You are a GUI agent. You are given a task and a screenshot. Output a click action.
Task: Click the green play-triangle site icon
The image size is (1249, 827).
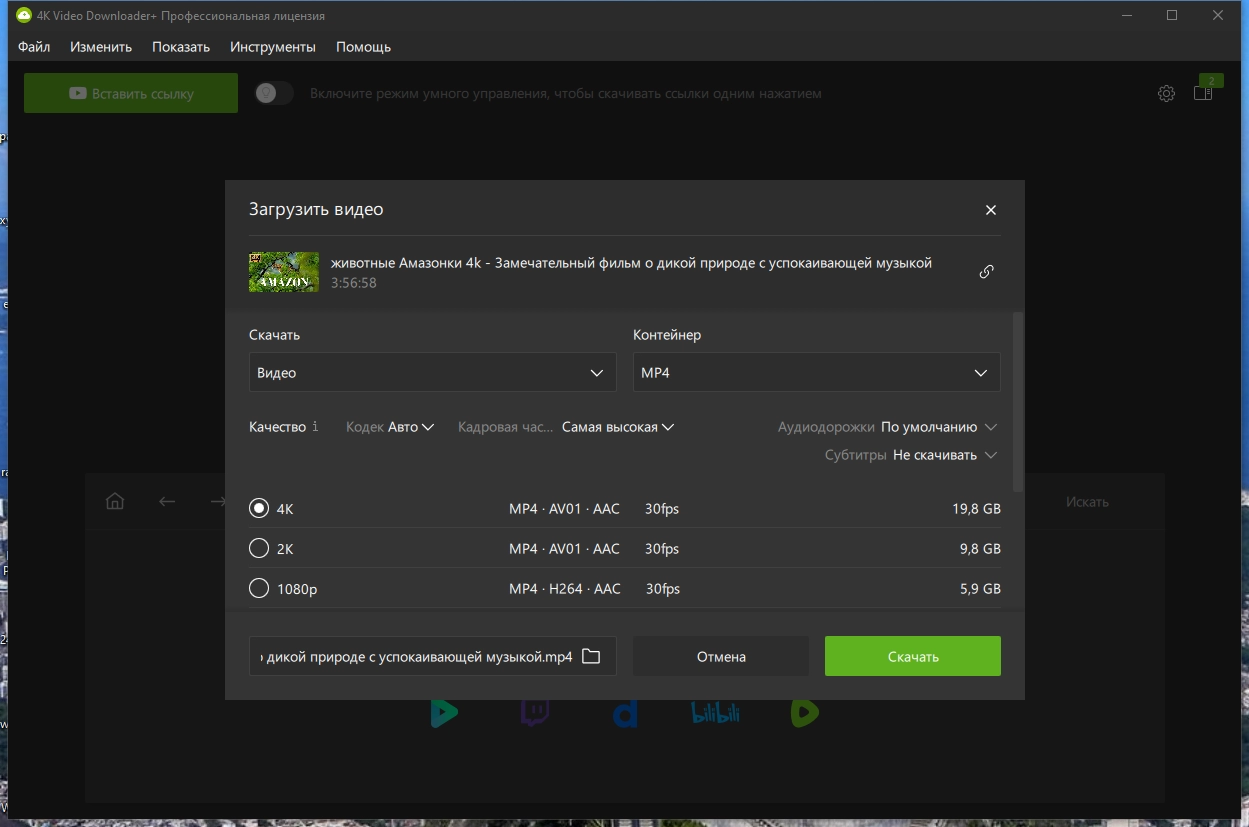[444, 713]
